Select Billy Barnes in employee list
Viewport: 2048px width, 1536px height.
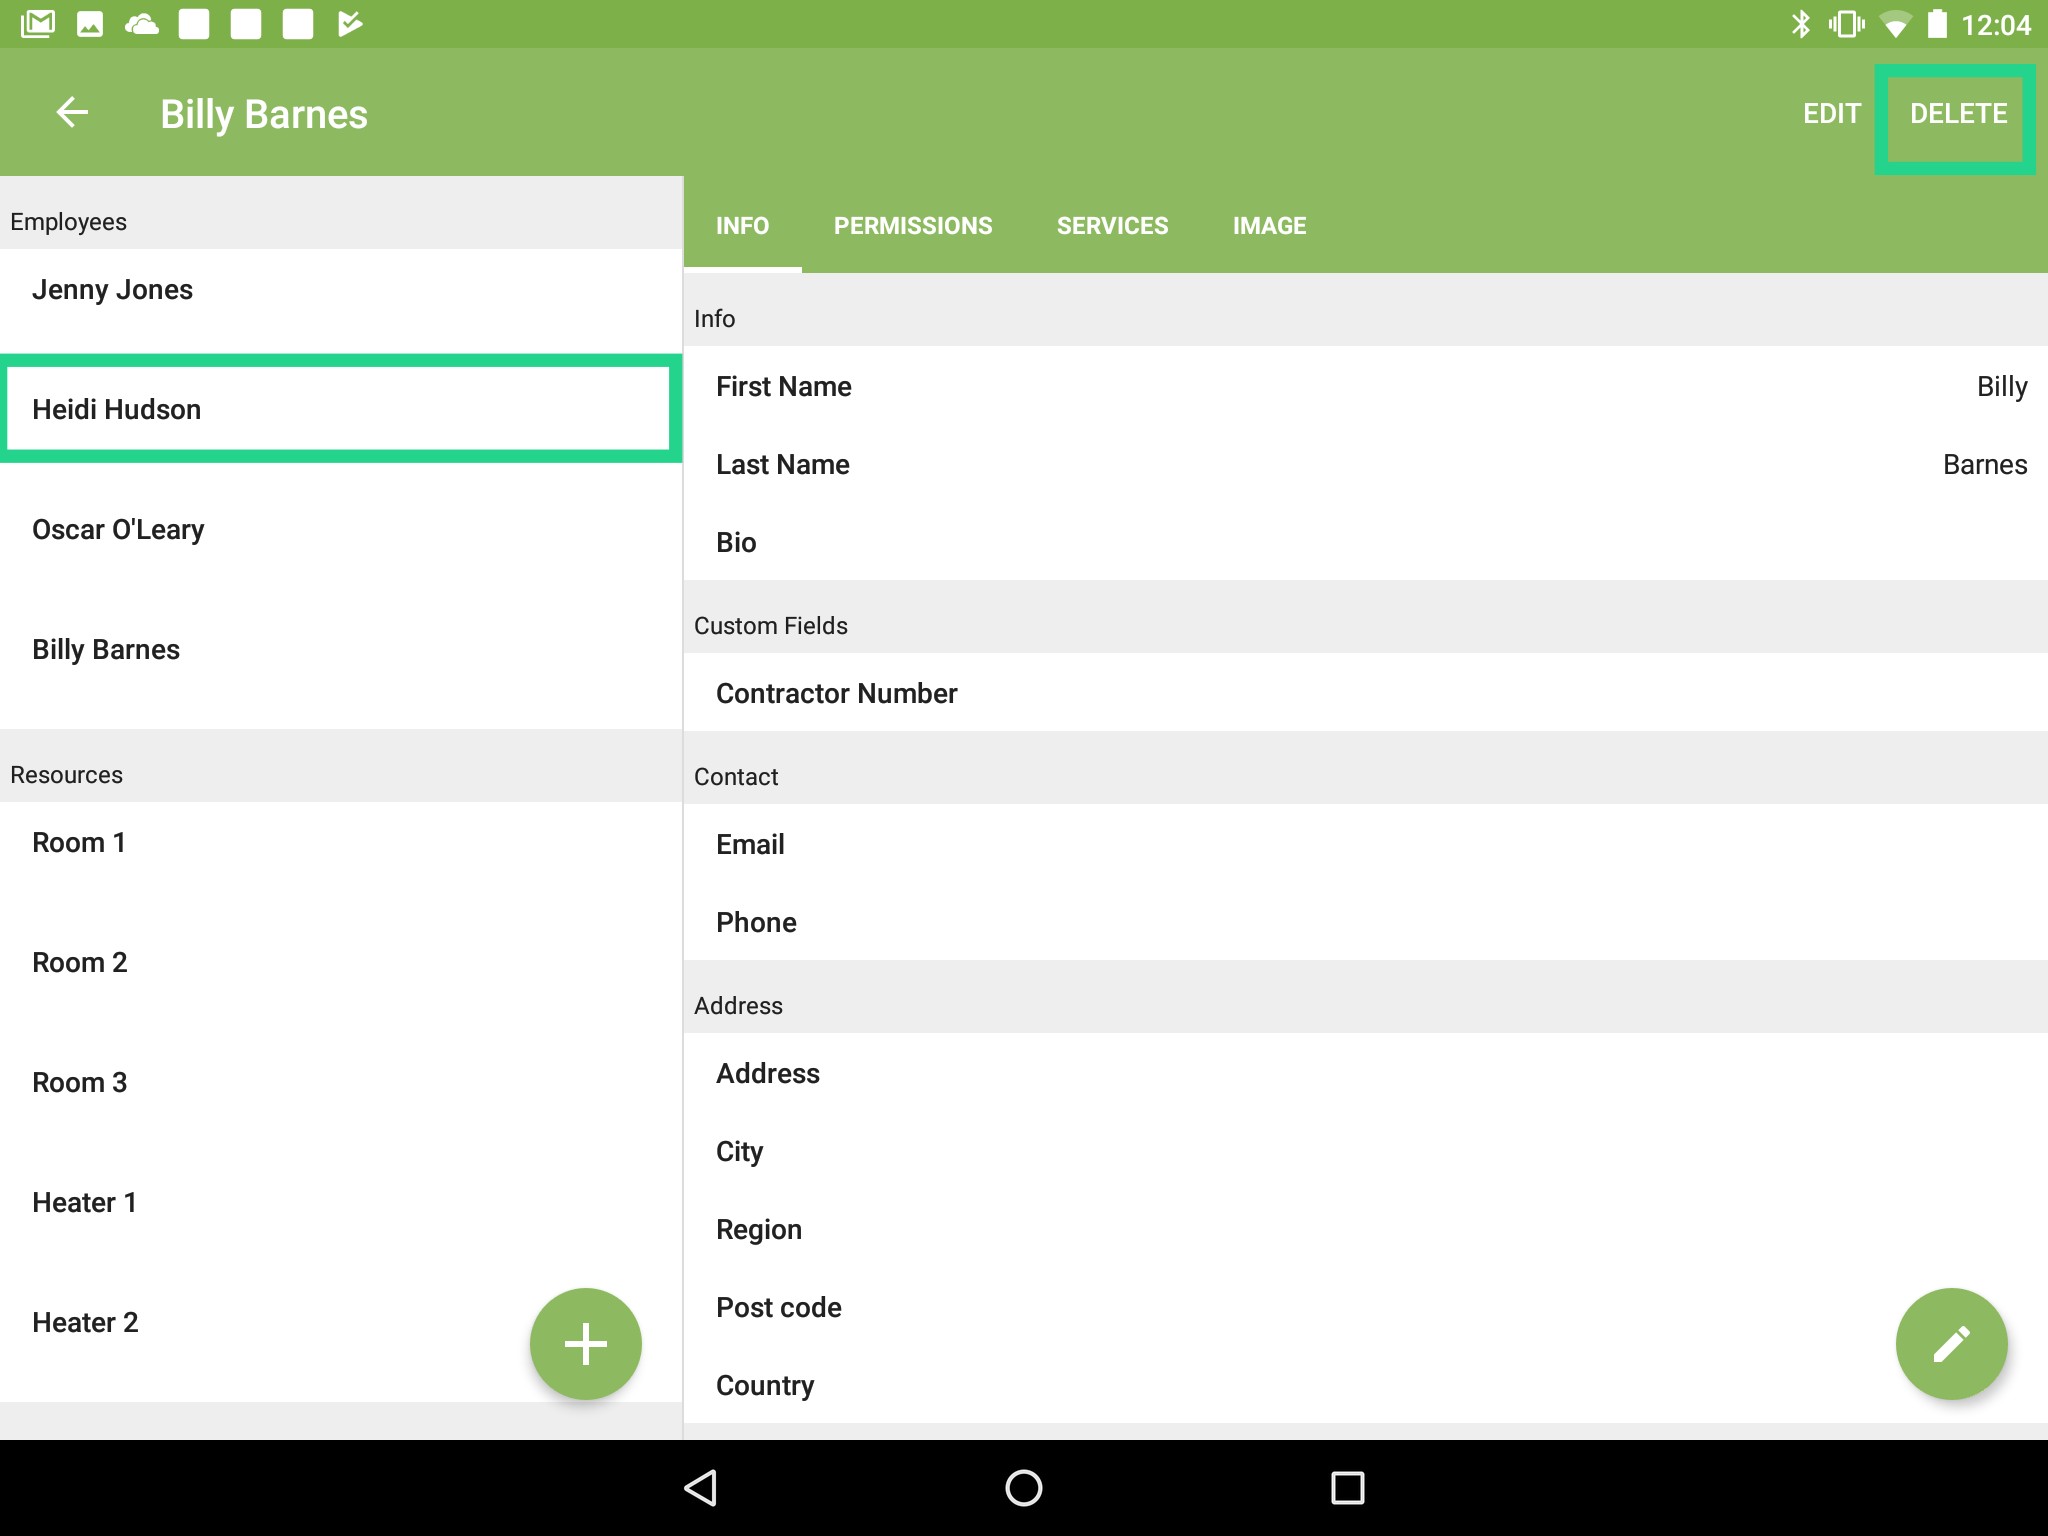(341, 650)
